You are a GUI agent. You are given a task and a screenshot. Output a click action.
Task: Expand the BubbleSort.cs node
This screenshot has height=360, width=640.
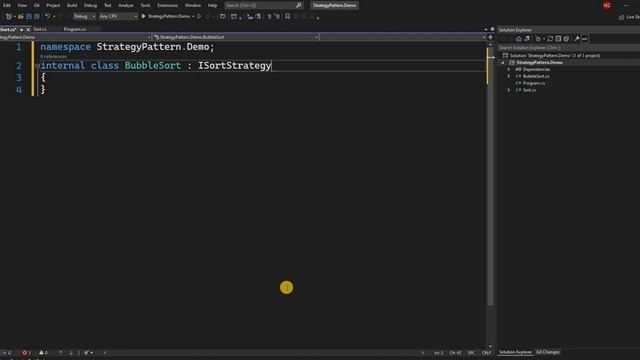509,76
